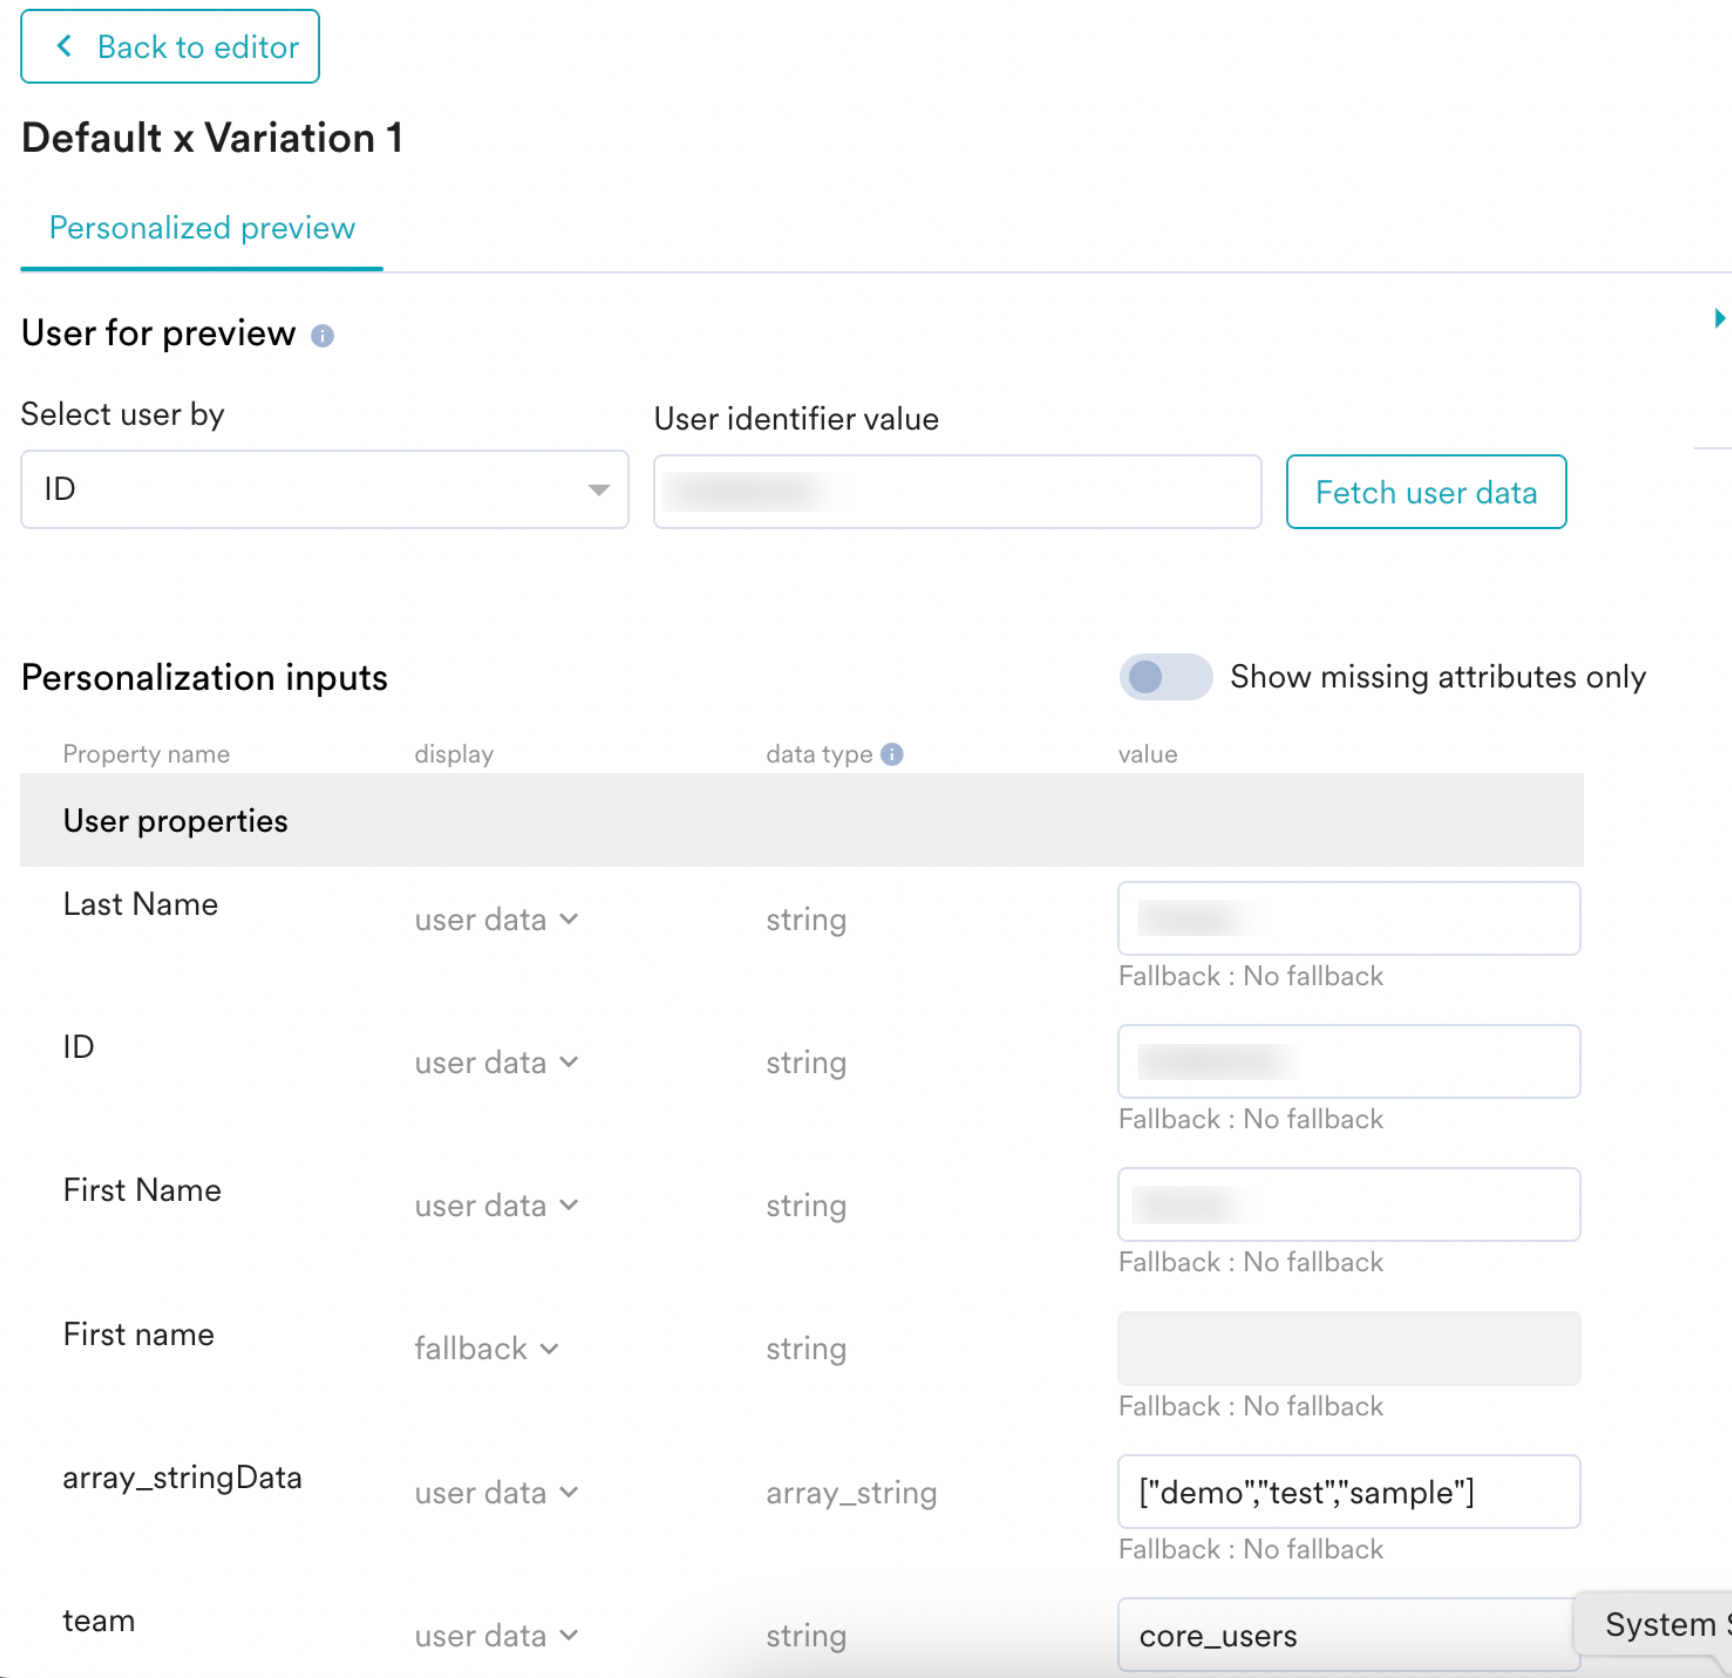
Task: Open First Name user data dropdown
Action: pyautogui.click(x=496, y=1205)
